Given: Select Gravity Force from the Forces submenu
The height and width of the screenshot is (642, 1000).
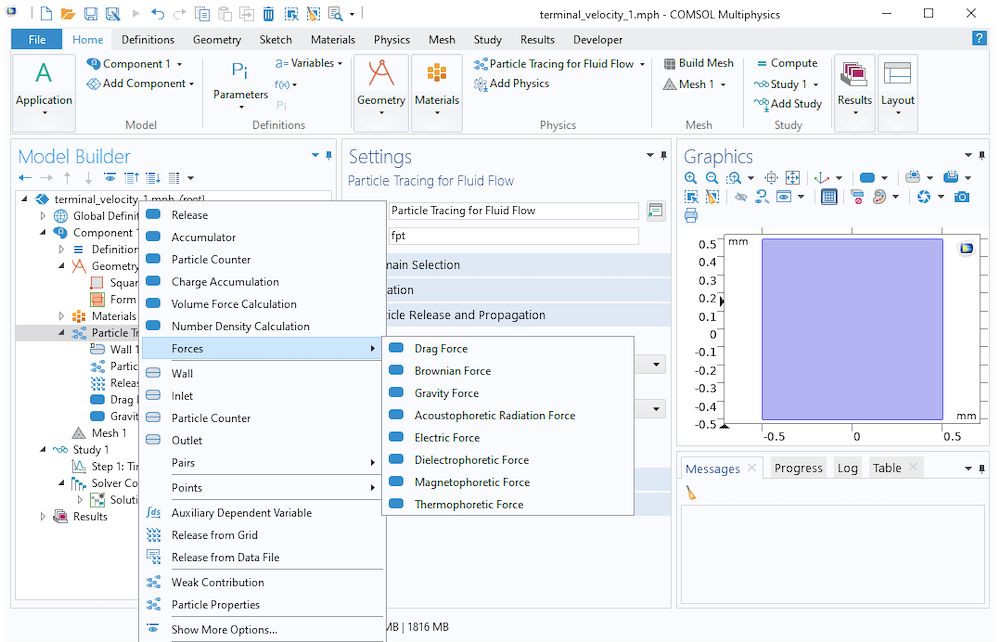Looking at the screenshot, I should [x=508, y=393].
